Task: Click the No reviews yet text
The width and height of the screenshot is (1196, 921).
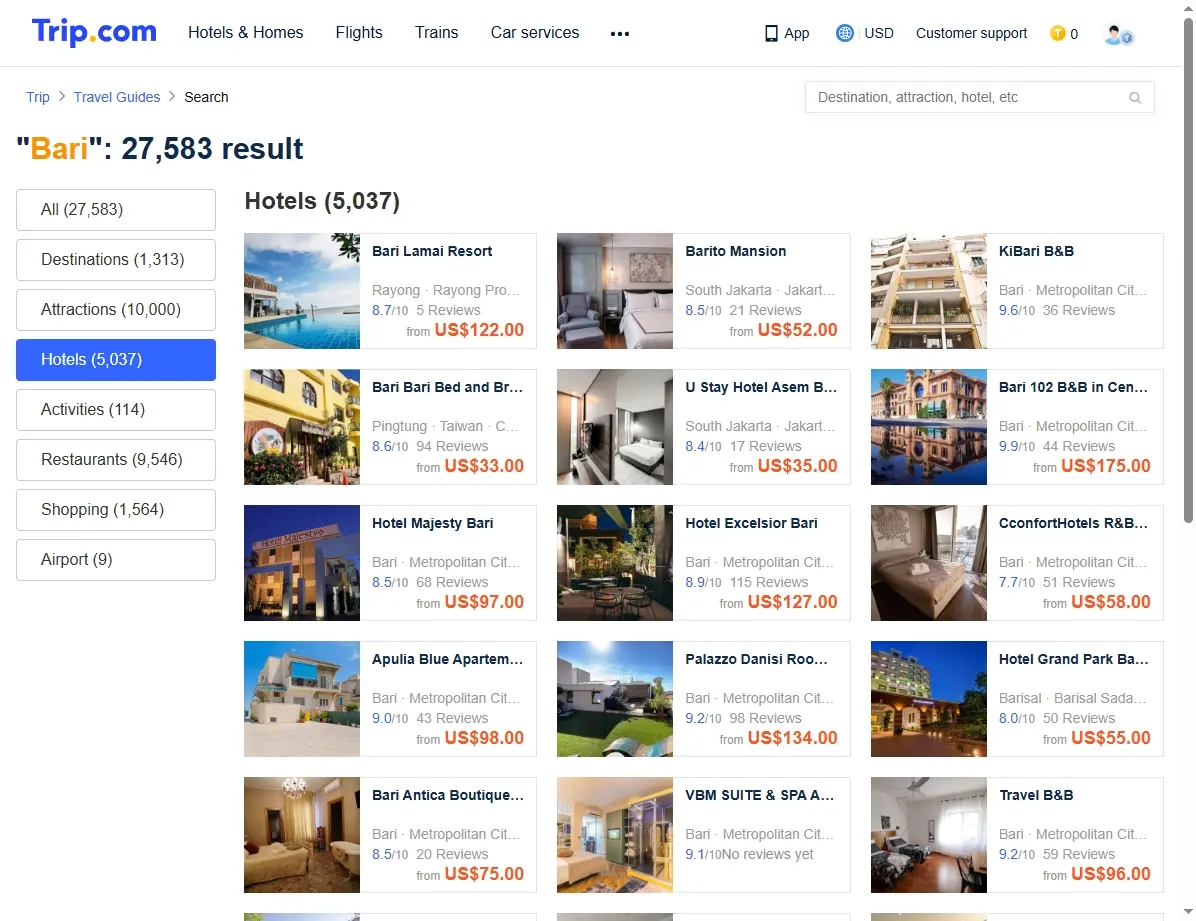Action: 767,855
